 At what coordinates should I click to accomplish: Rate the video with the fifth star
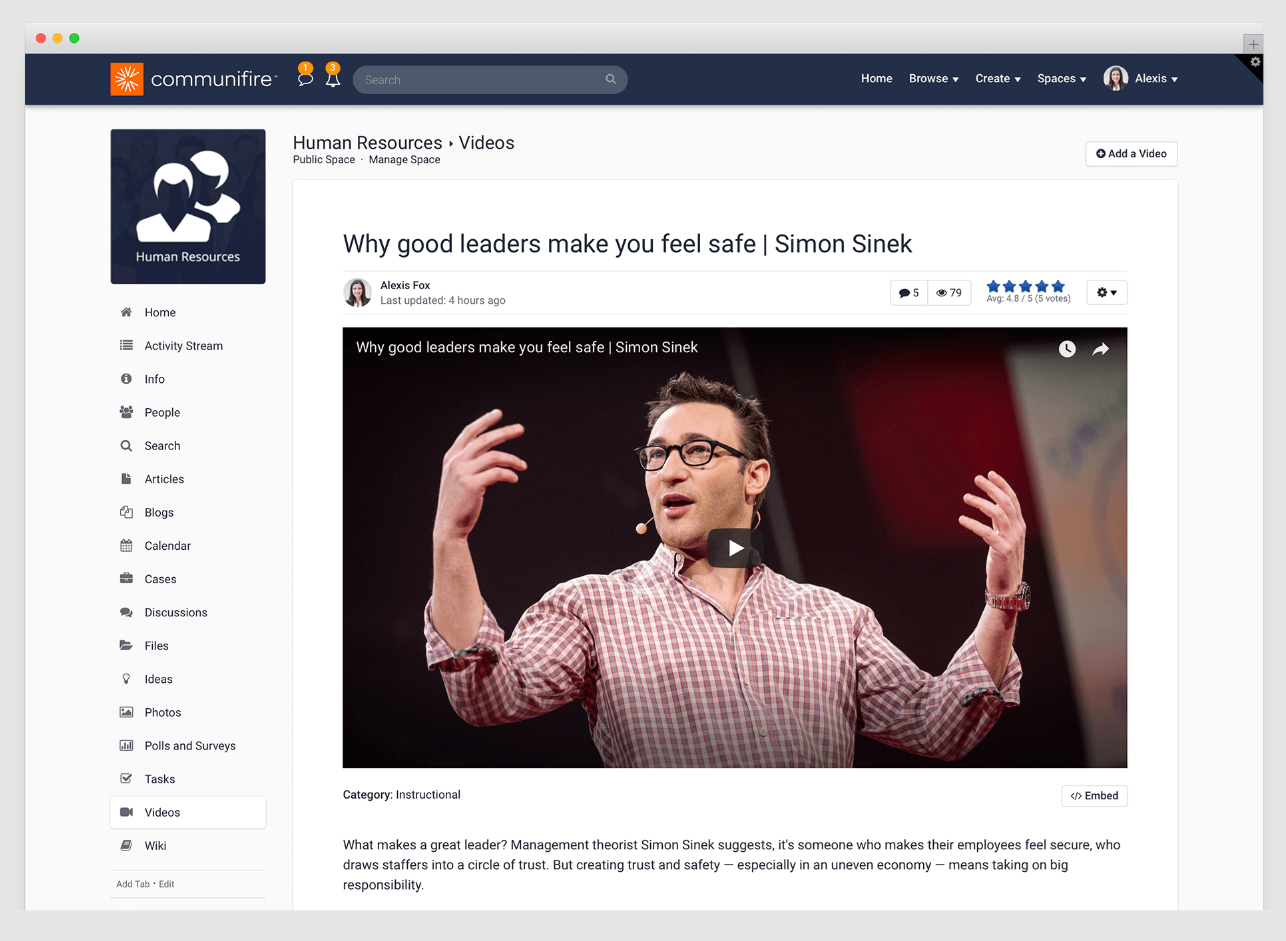[x=1059, y=286]
